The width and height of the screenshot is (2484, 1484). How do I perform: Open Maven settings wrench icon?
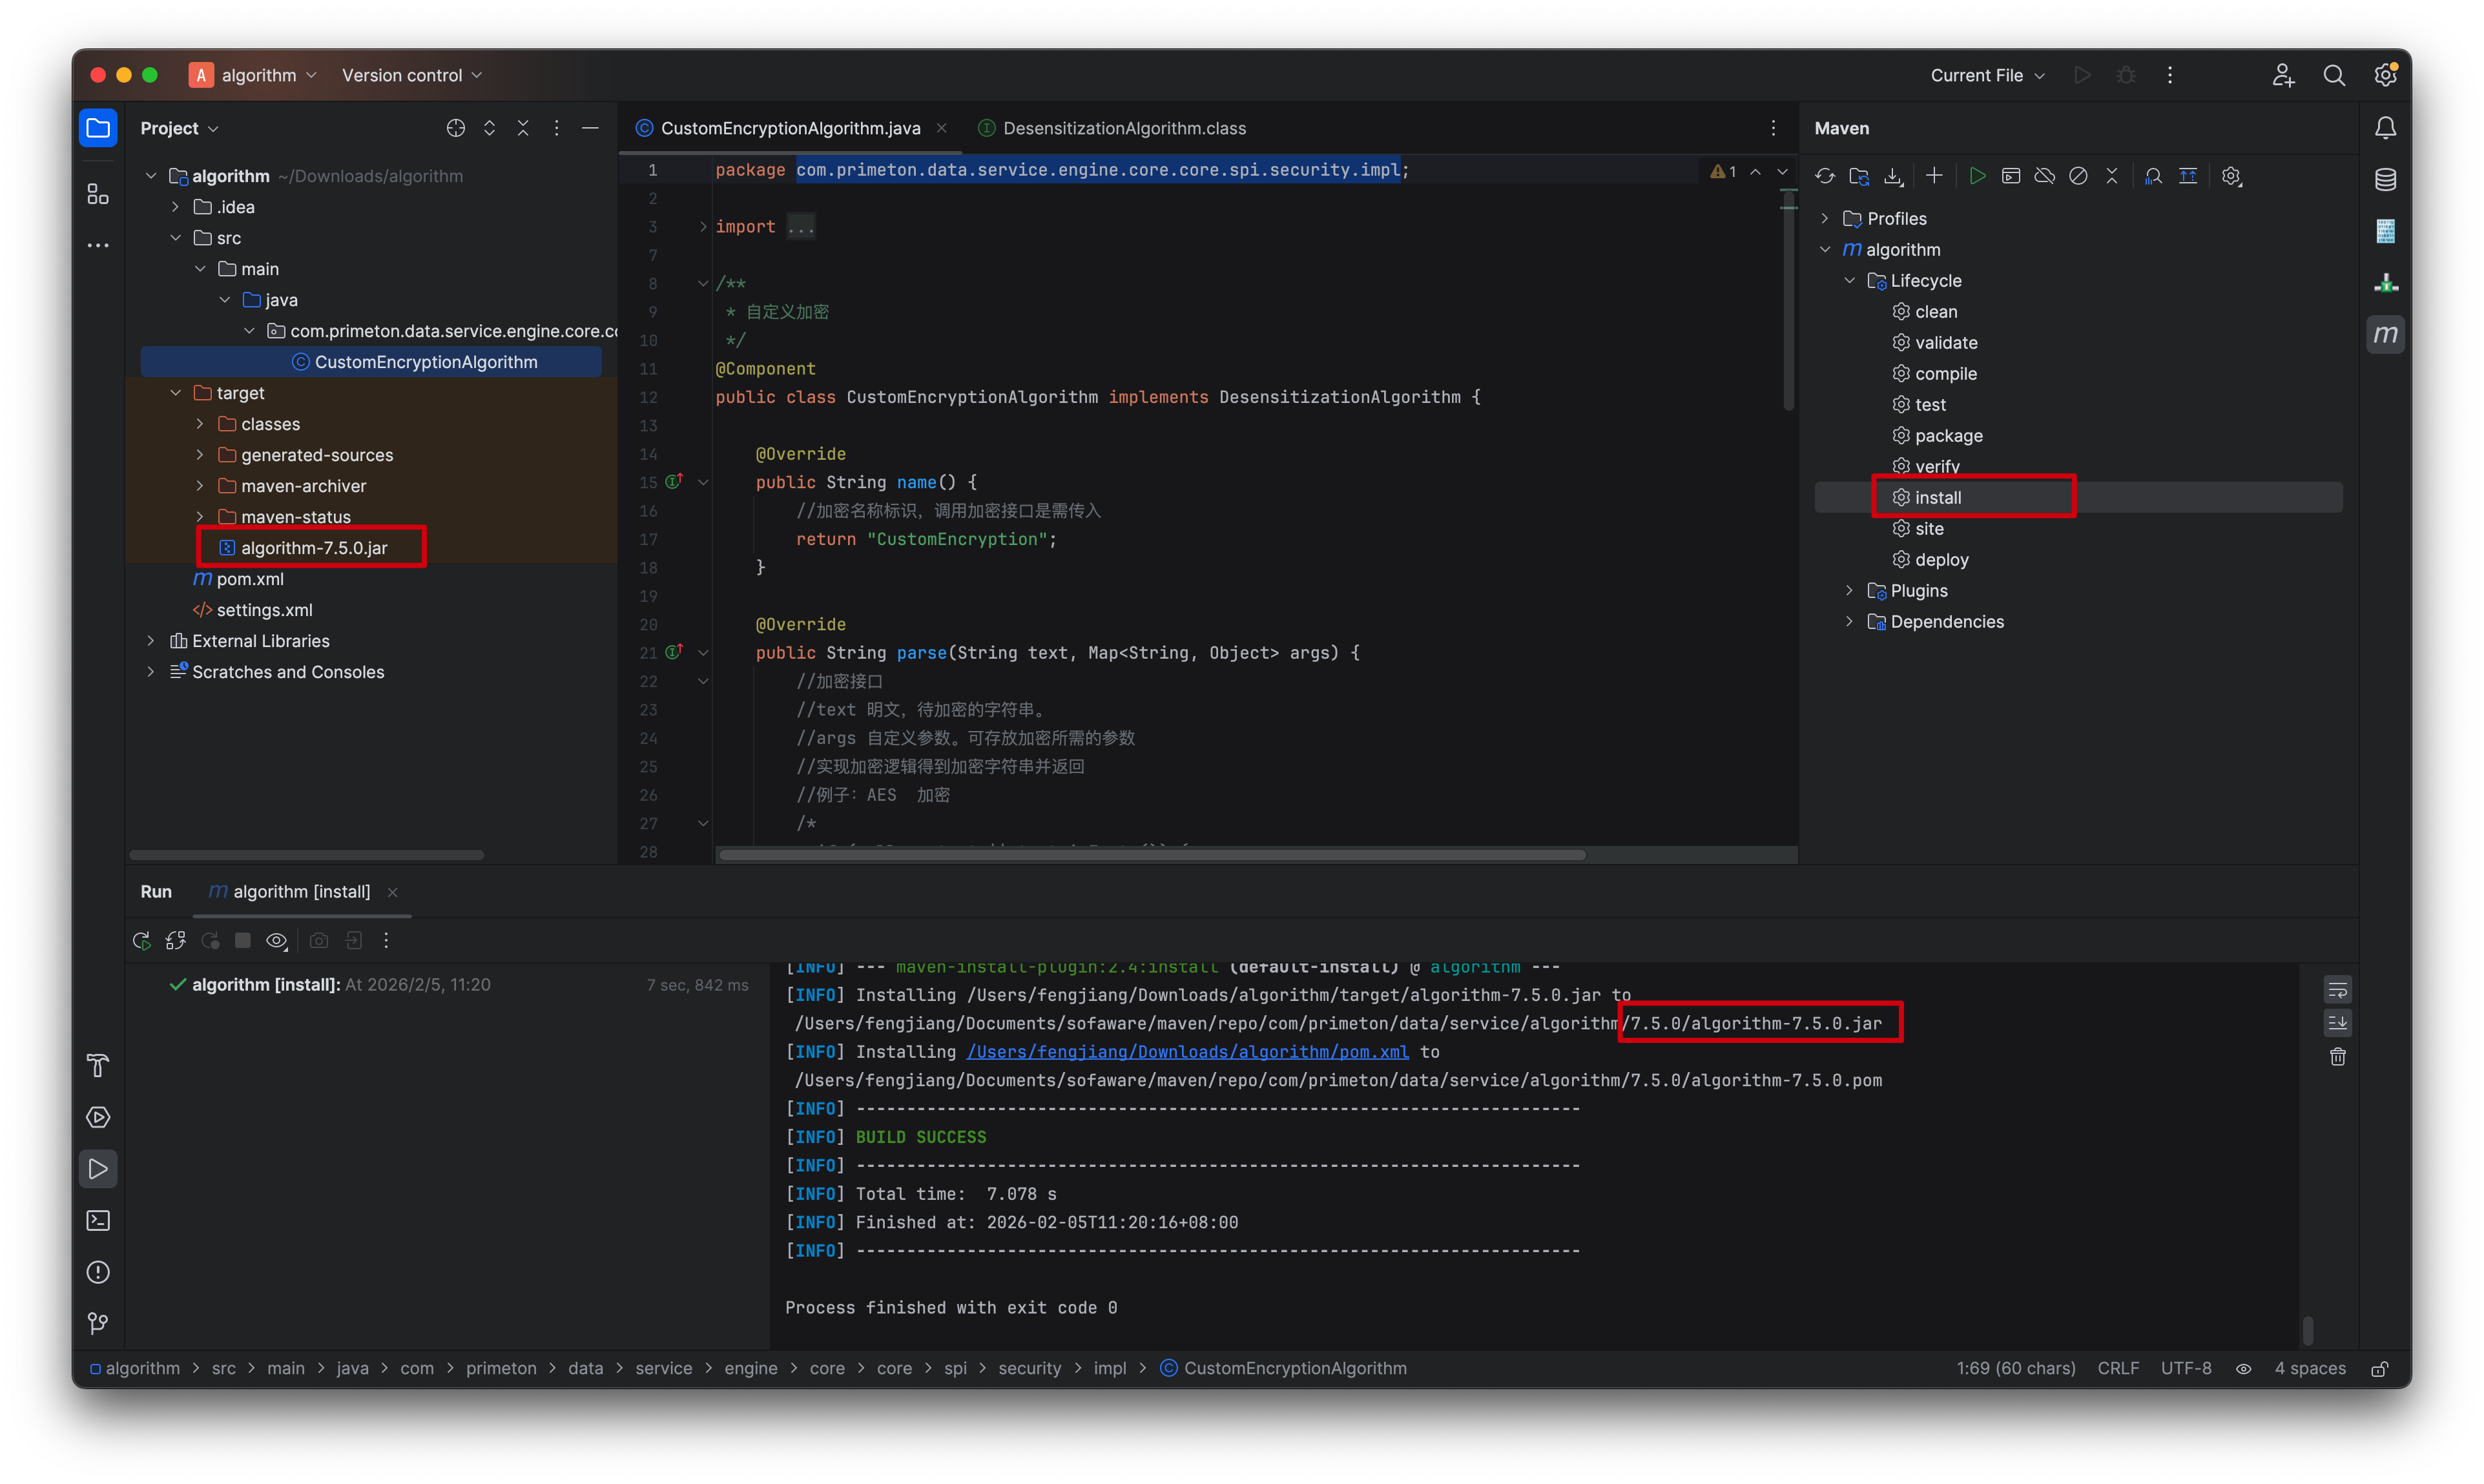(2231, 176)
